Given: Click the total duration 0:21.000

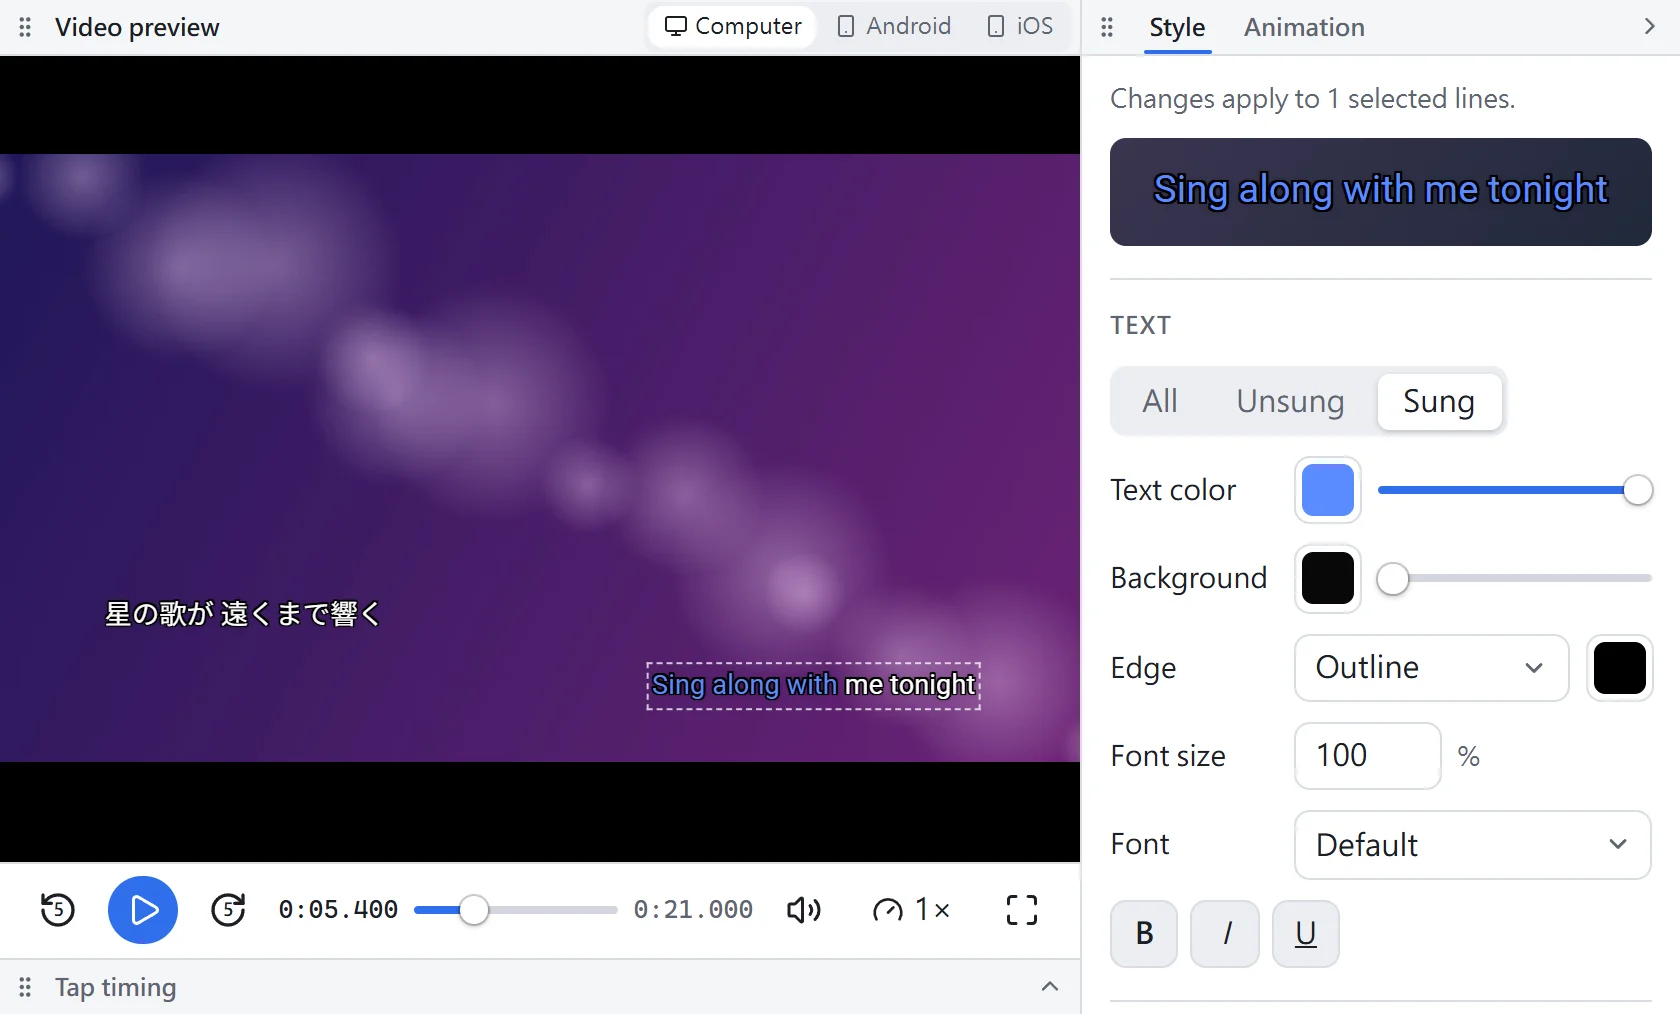Looking at the screenshot, I should point(693,910).
